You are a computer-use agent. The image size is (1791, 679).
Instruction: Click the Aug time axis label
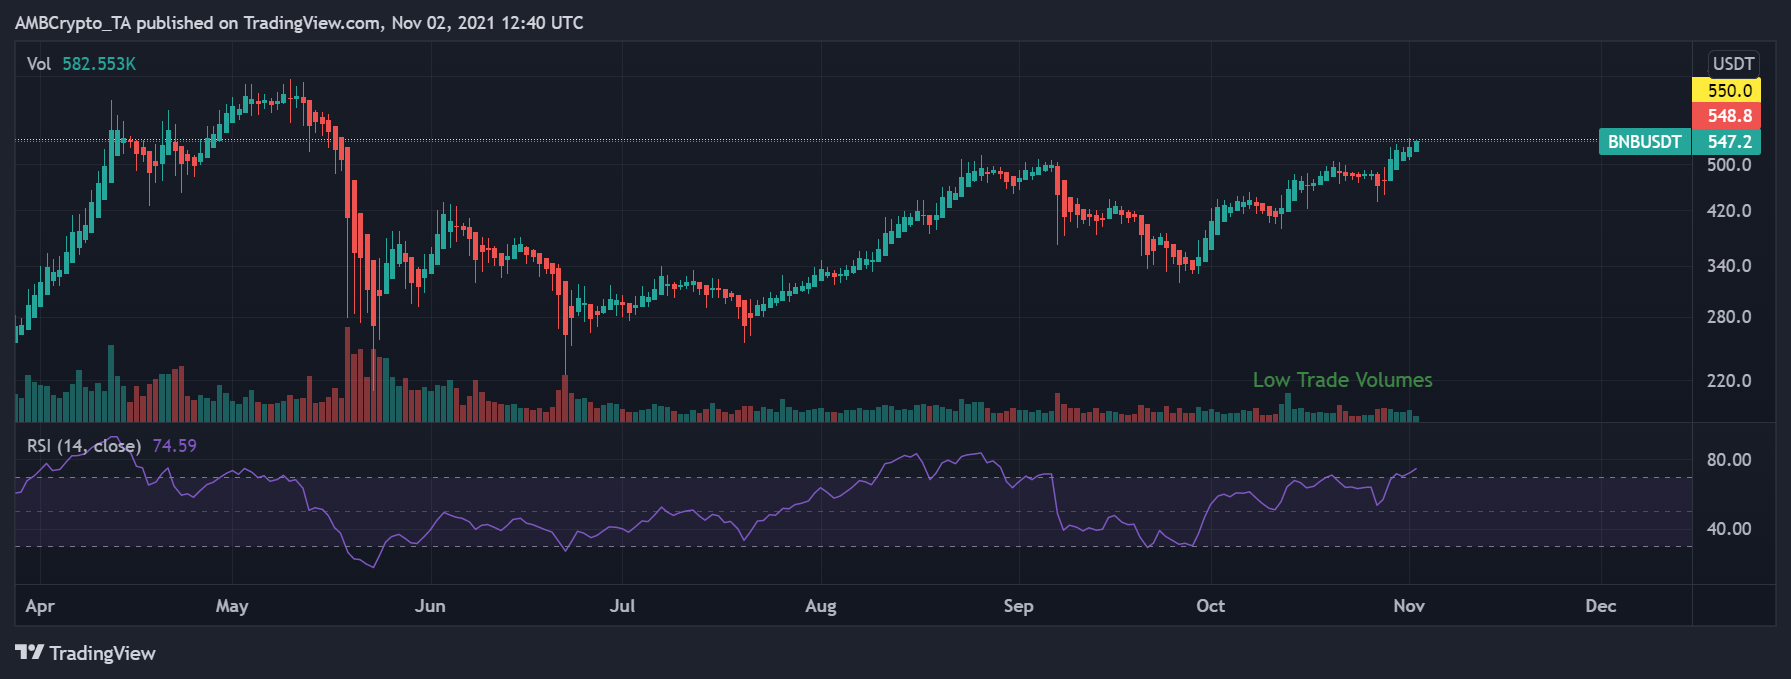[821, 606]
